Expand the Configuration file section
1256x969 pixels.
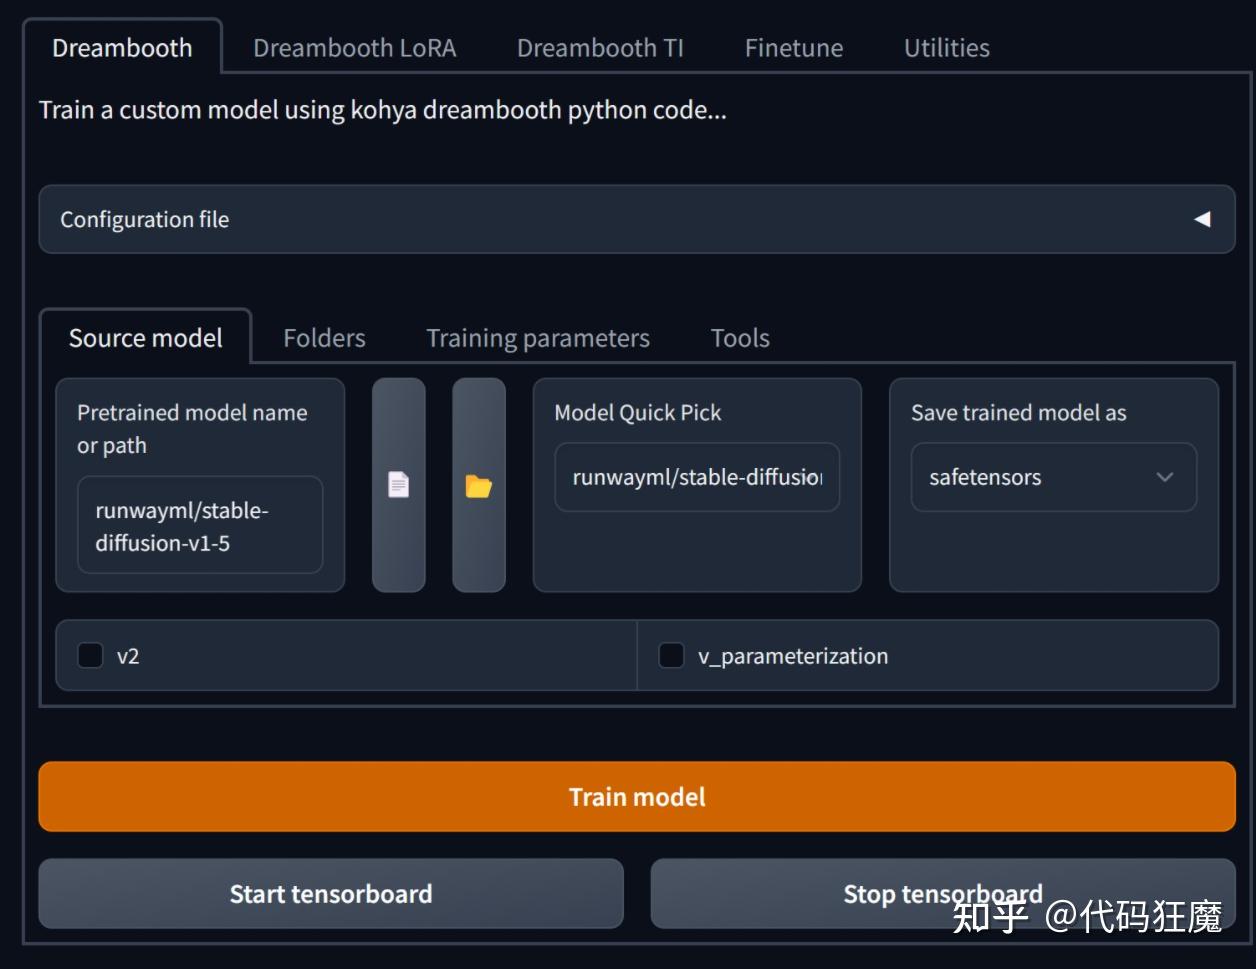pyautogui.click(x=637, y=219)
